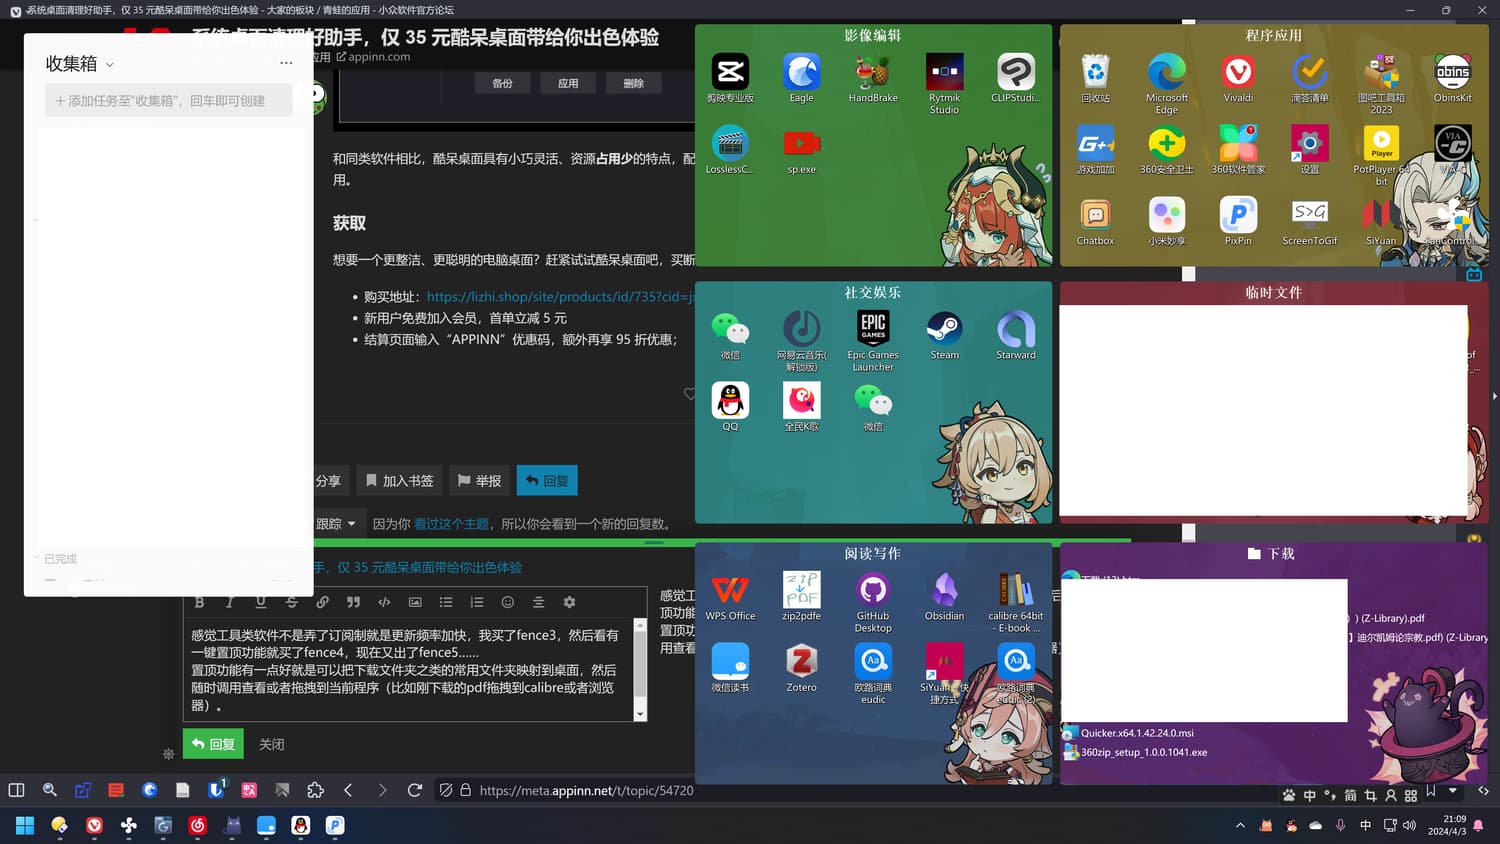1500x844 pixels.
Task: Click the 加入书签 bookmark button
Action: point(399,481)
